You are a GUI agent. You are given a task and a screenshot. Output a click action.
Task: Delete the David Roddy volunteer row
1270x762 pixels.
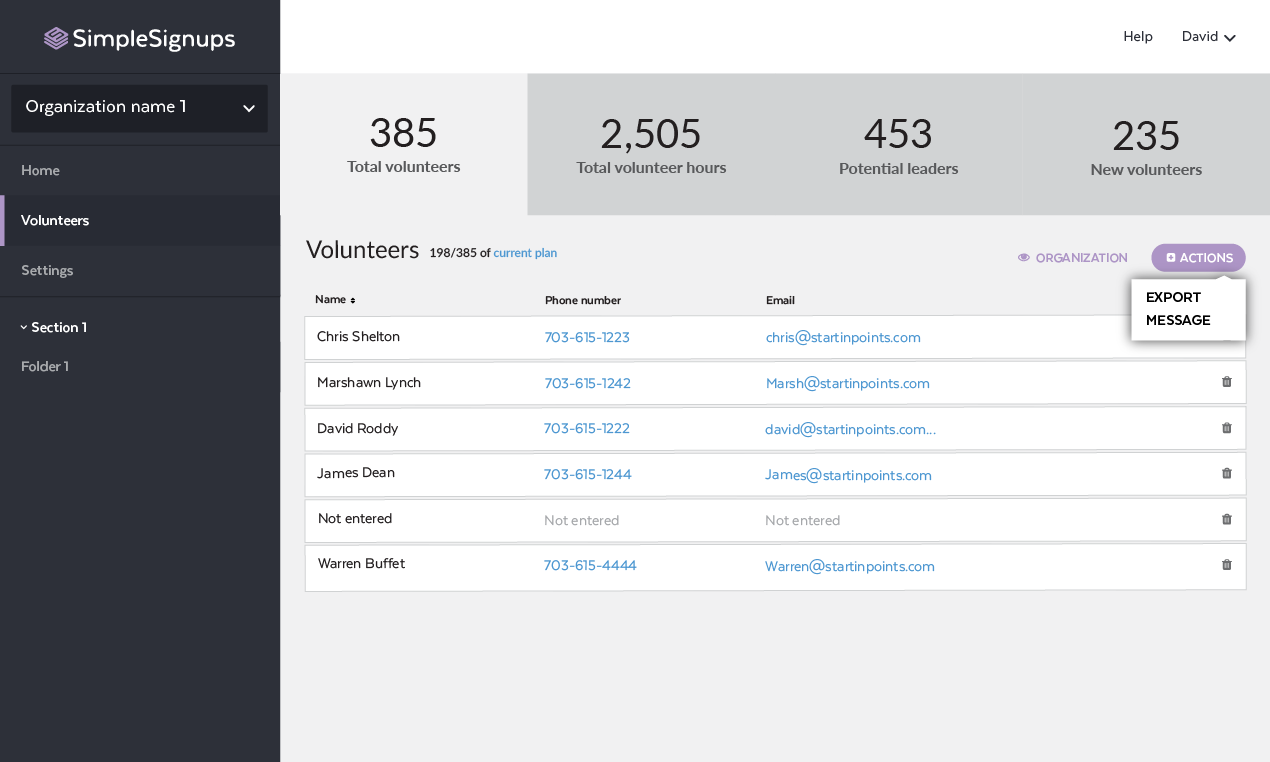(1226, 428)
